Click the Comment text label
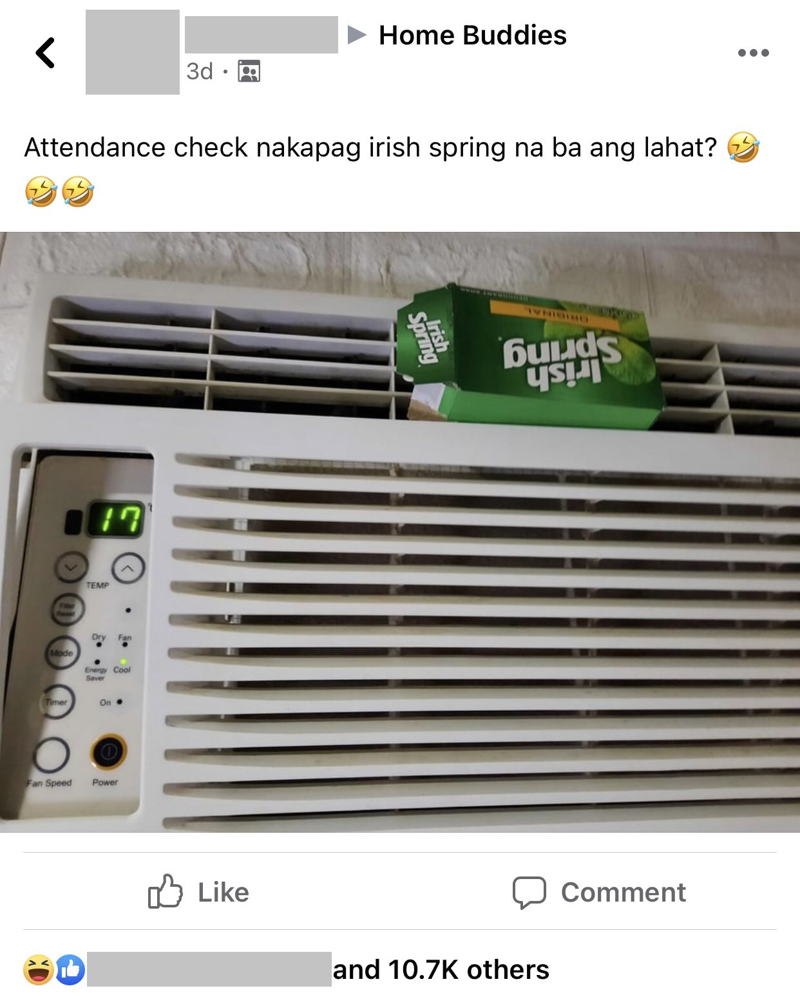The height and width of the screenshot is (1004, 800). pos(623,892)
